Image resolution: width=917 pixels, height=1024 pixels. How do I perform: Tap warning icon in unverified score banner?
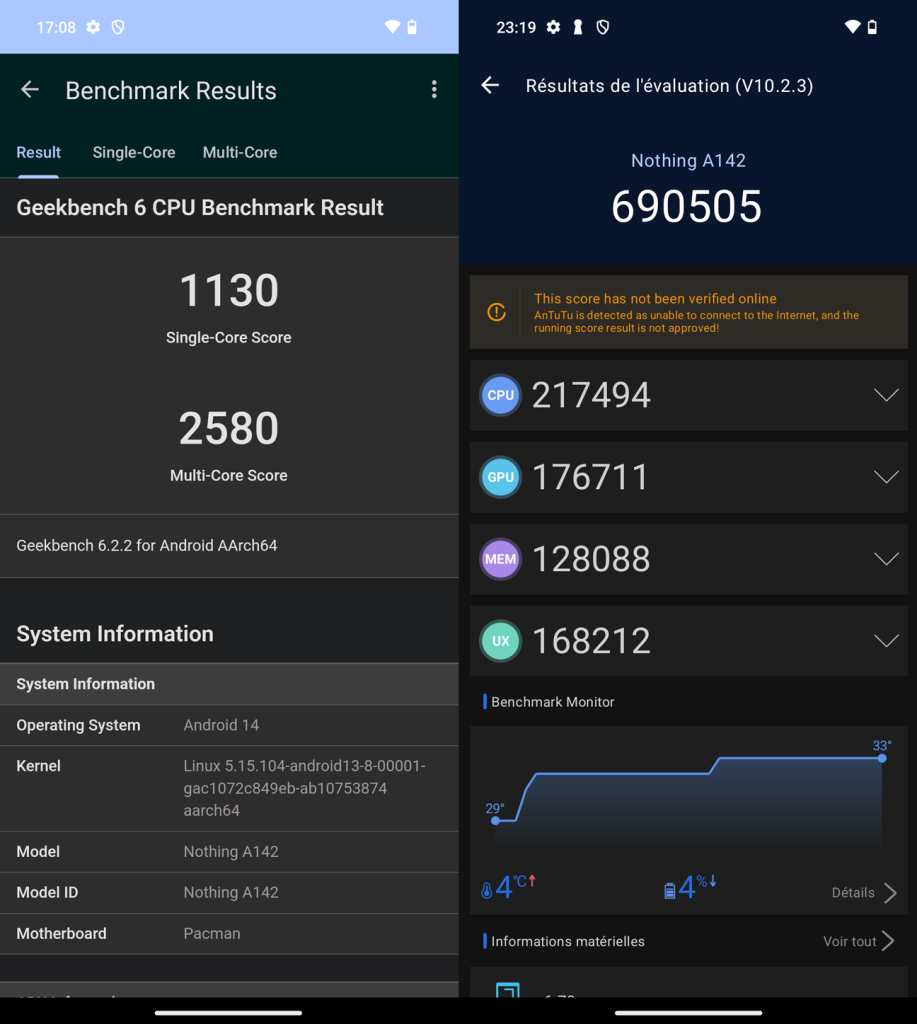tap(496, 312)
